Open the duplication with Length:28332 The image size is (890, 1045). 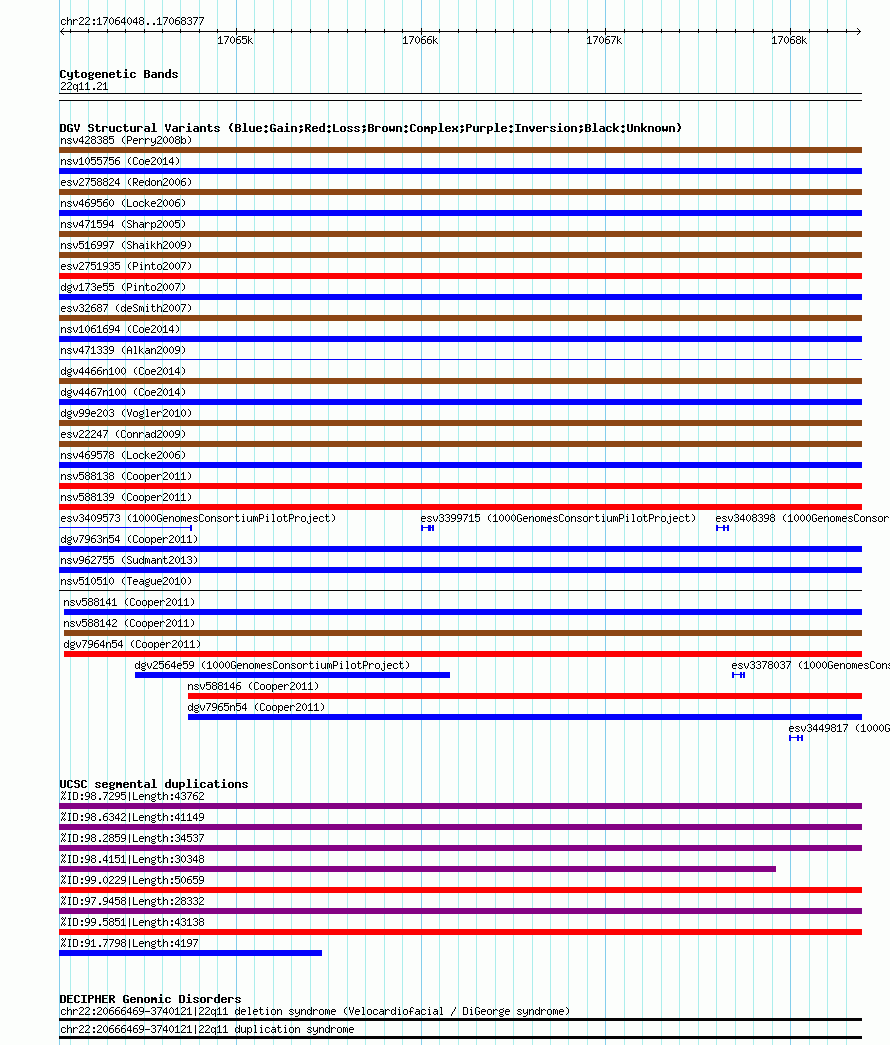[x=461, y=911]
